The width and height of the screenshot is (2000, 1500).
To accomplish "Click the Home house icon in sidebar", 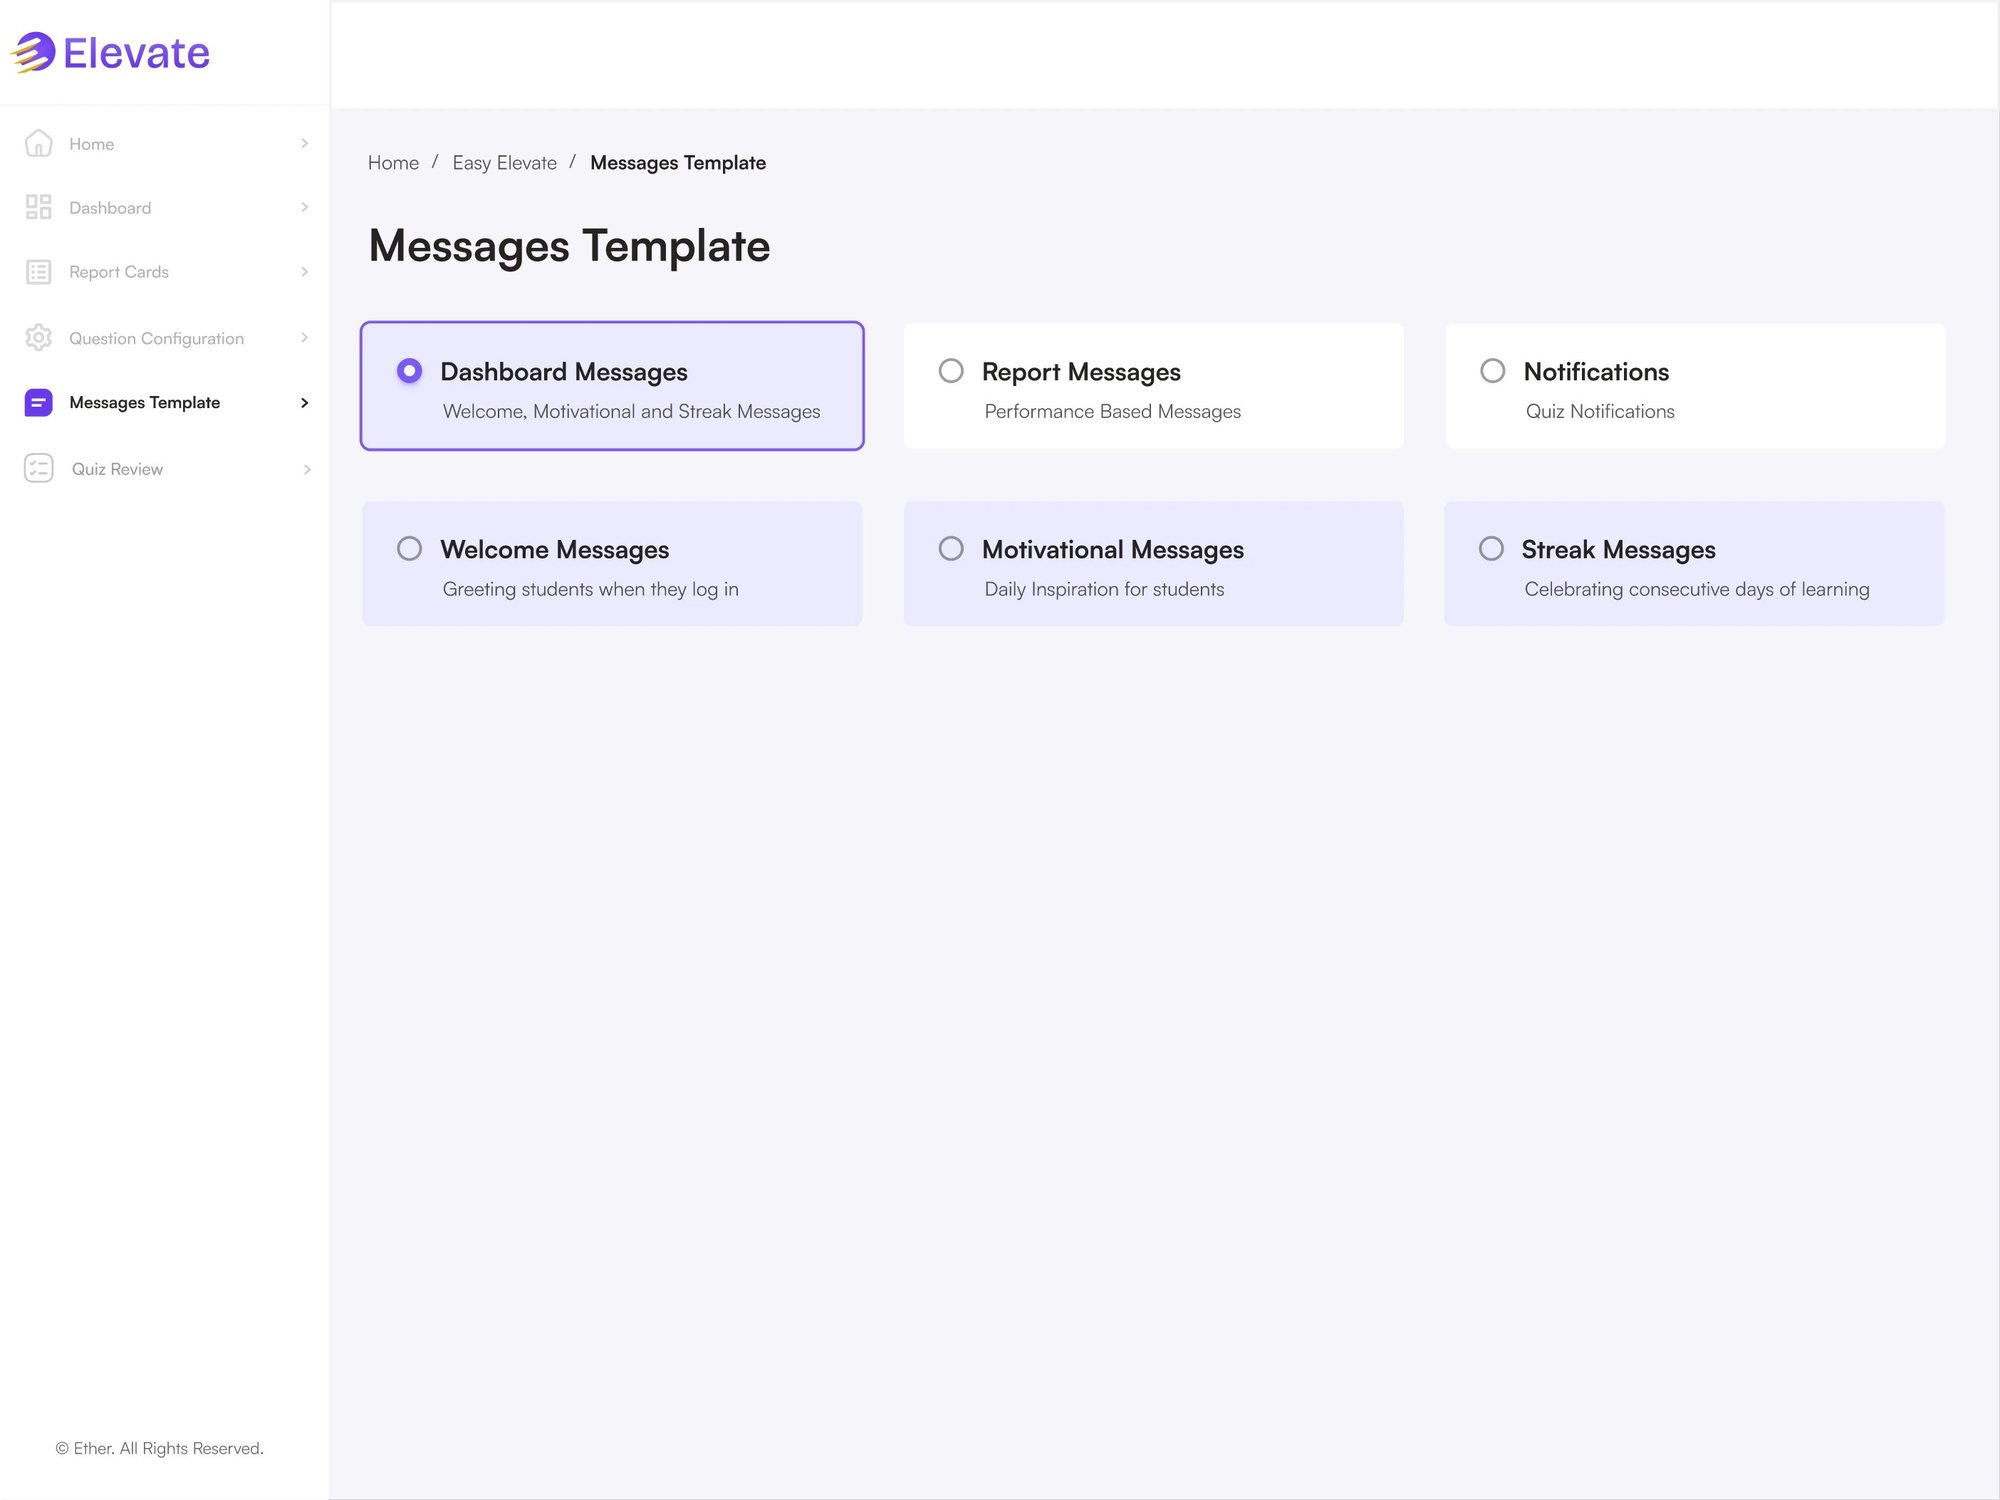I will (x=38, y=143).
